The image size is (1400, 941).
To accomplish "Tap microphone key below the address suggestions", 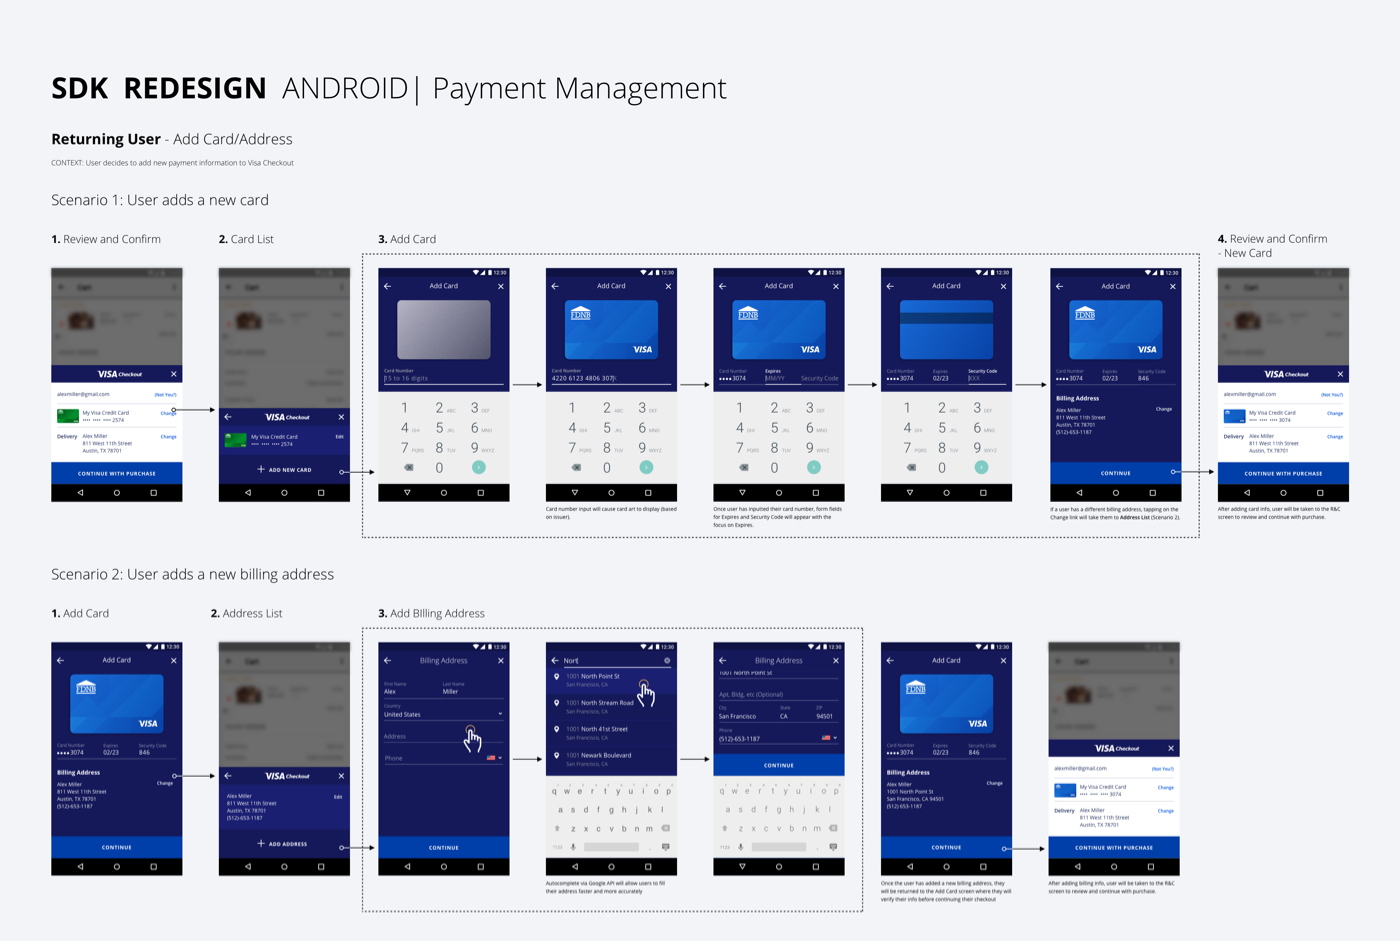I will (573, 847).
